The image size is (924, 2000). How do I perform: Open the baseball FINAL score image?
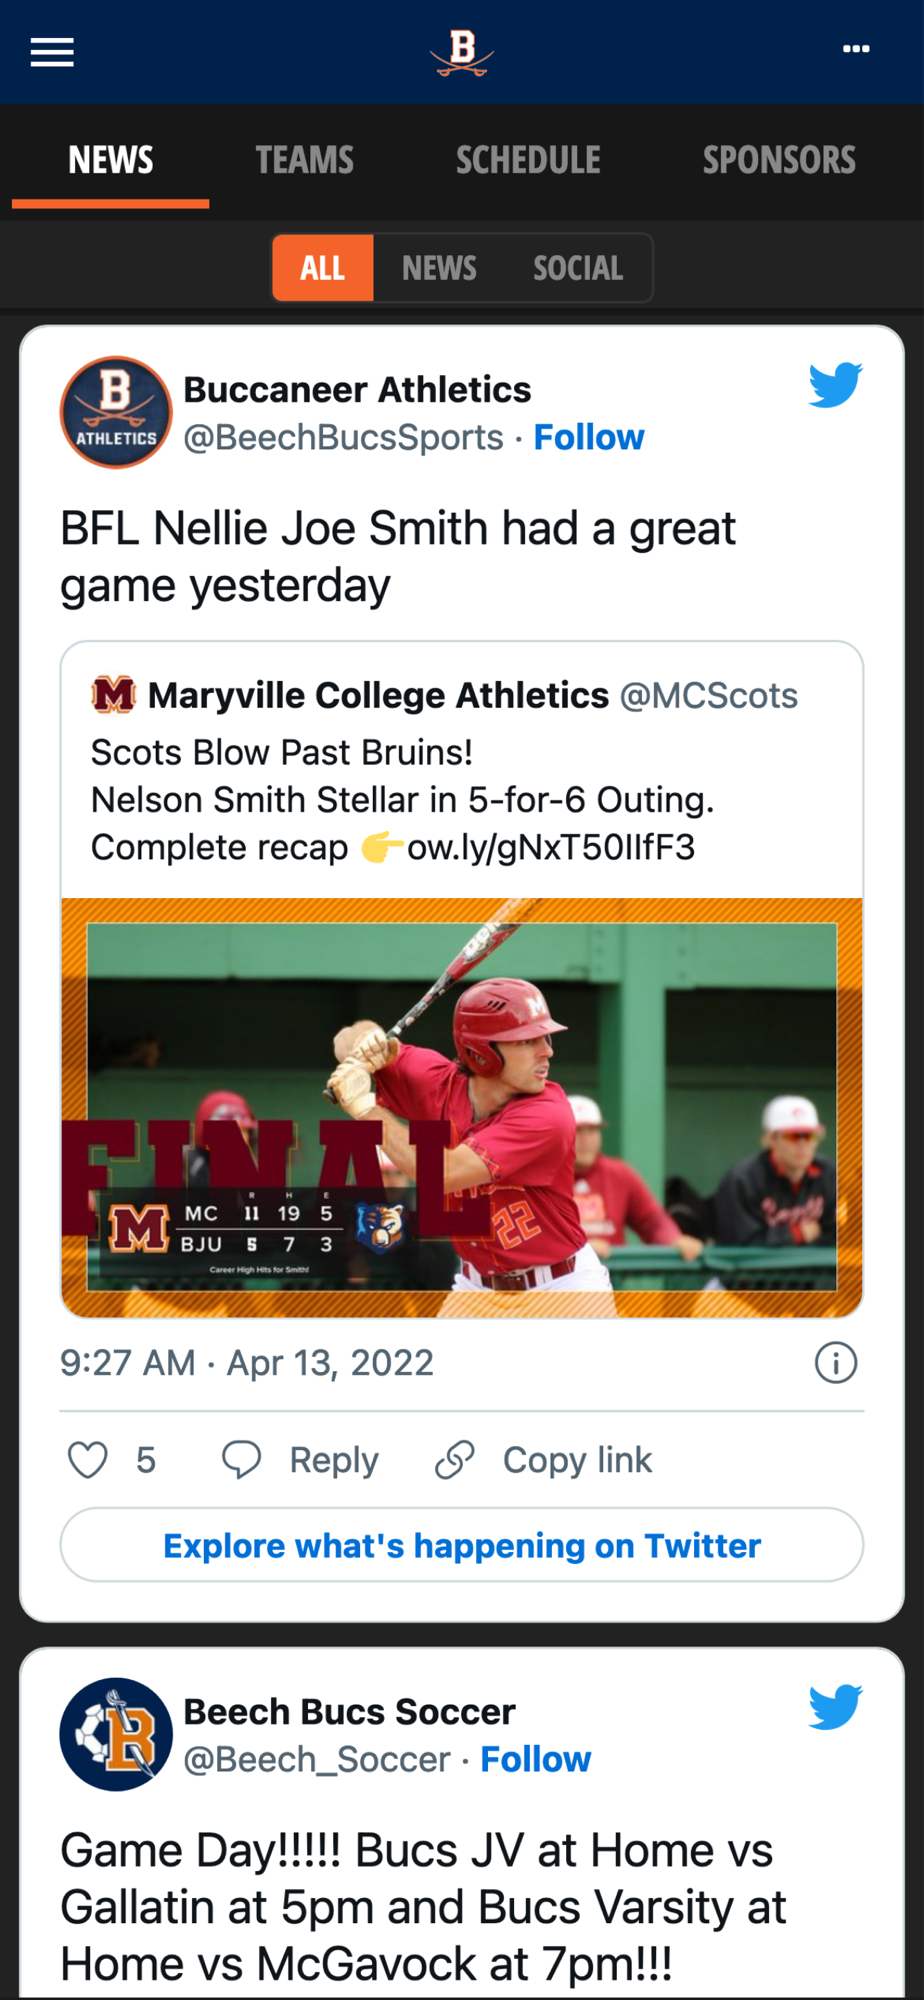click(x=462, y=1107)
